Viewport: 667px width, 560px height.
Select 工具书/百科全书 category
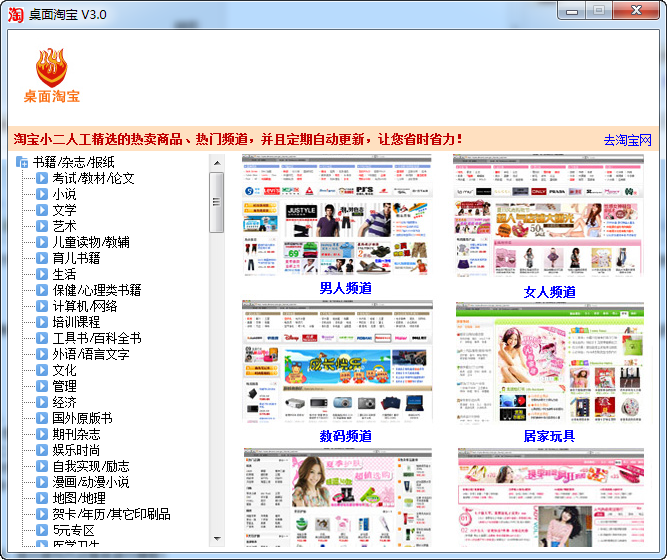tap(97, 338)
